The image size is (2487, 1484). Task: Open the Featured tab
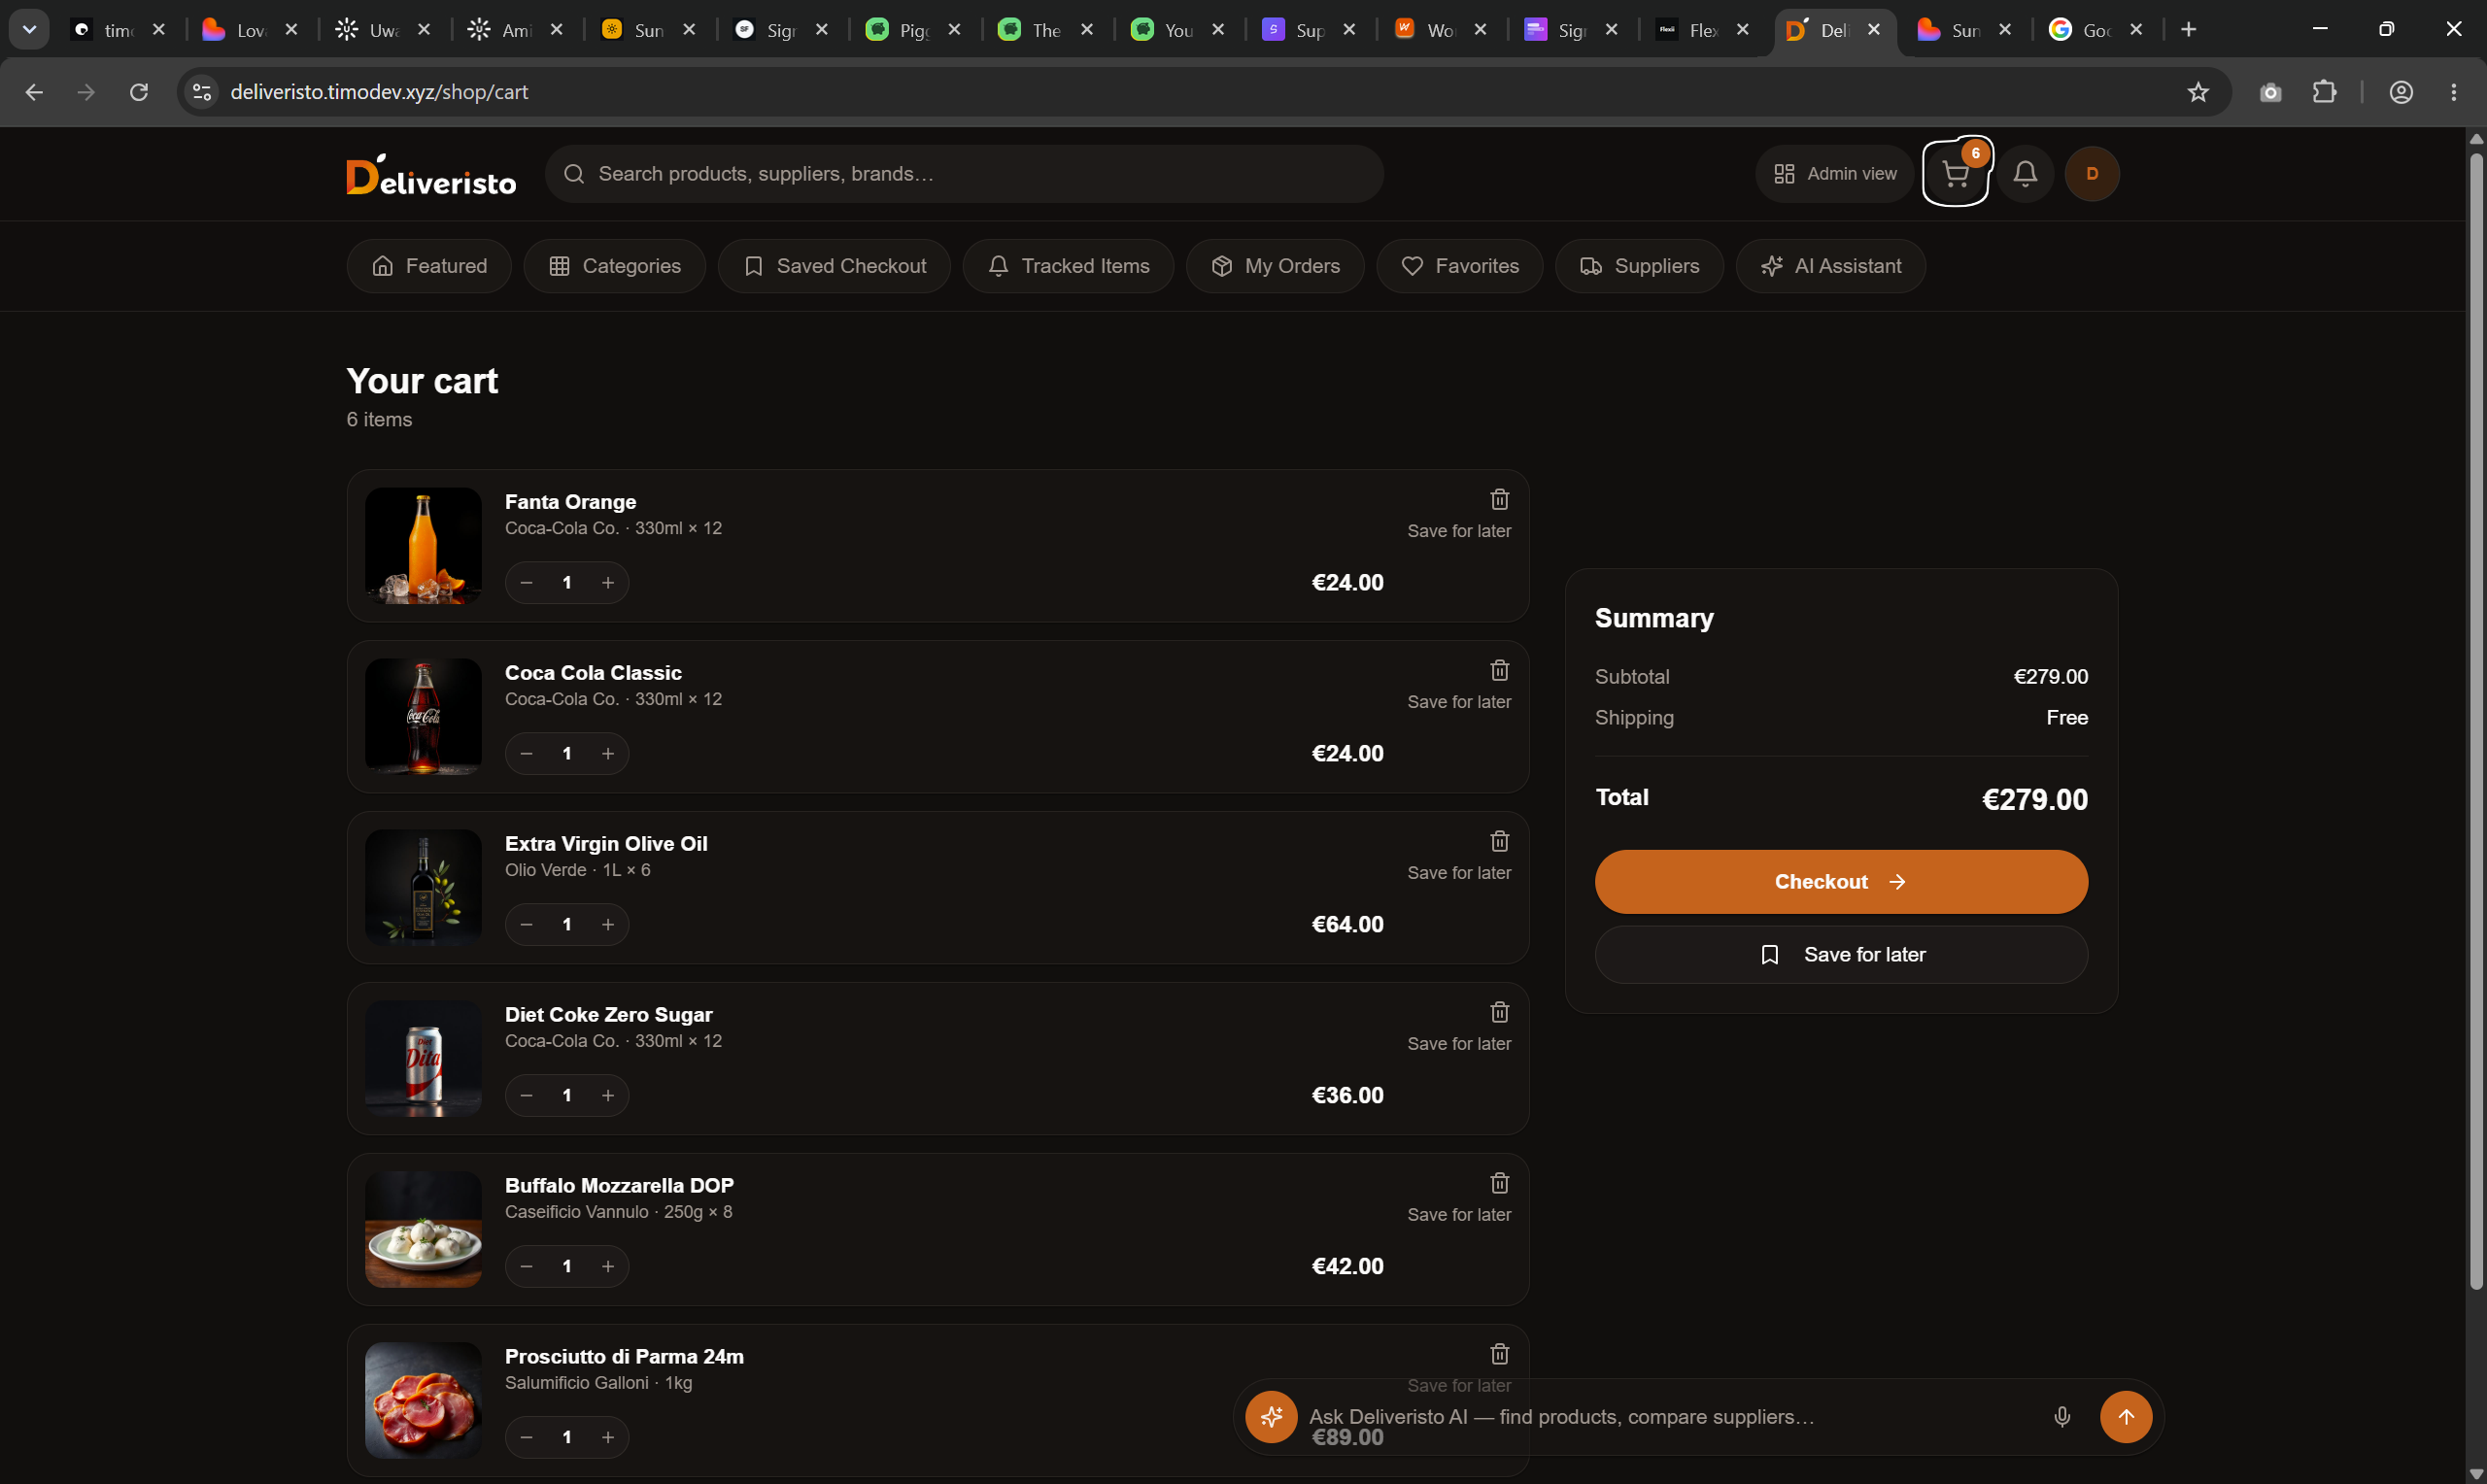[429, 266]
